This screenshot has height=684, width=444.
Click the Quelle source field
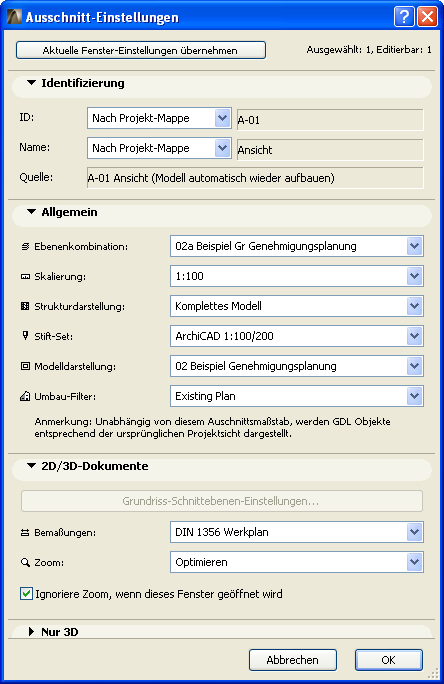tap(255, 178)
